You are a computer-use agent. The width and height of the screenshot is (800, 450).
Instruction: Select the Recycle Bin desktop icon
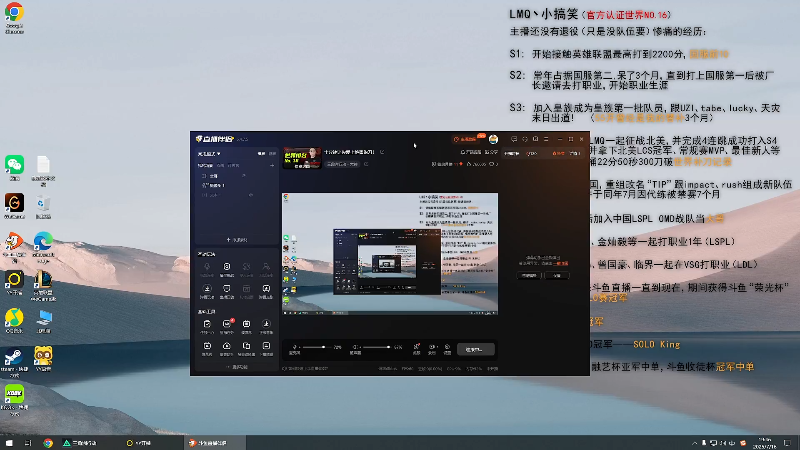pyautogui.click(x=43, y=204)
